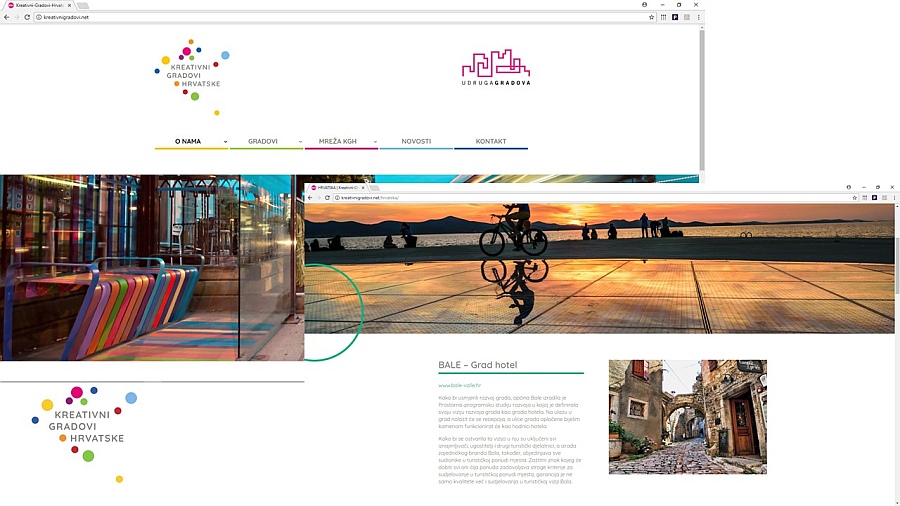Click the address bar with kreativnigradovi.net/hrvatska/
Image resolution: width=900 pixels, height=506 pixels.
[x=596, y=197]
